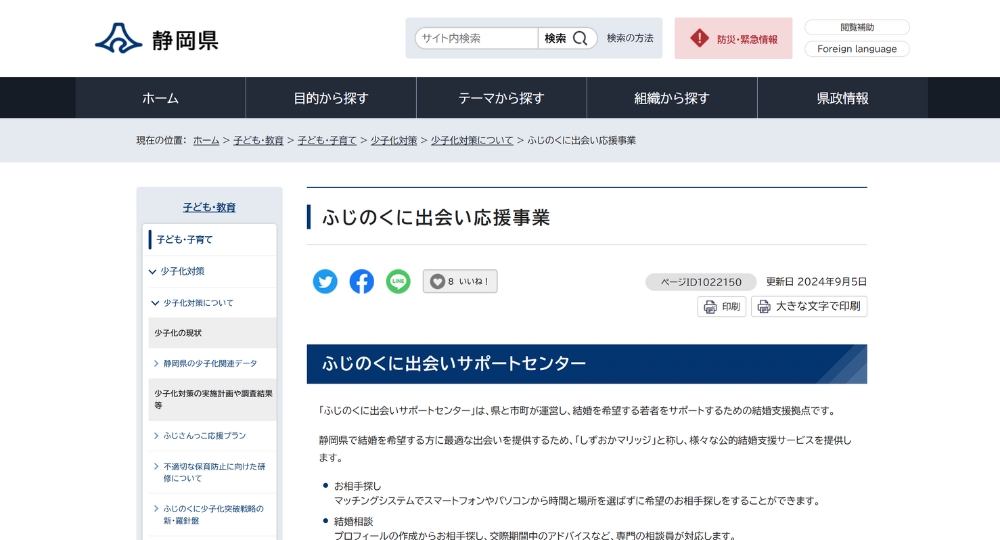This screenshot has width=1000, height=540.
Task: Click the Shizuoka Prefecture logo
Action: (157, 39)
